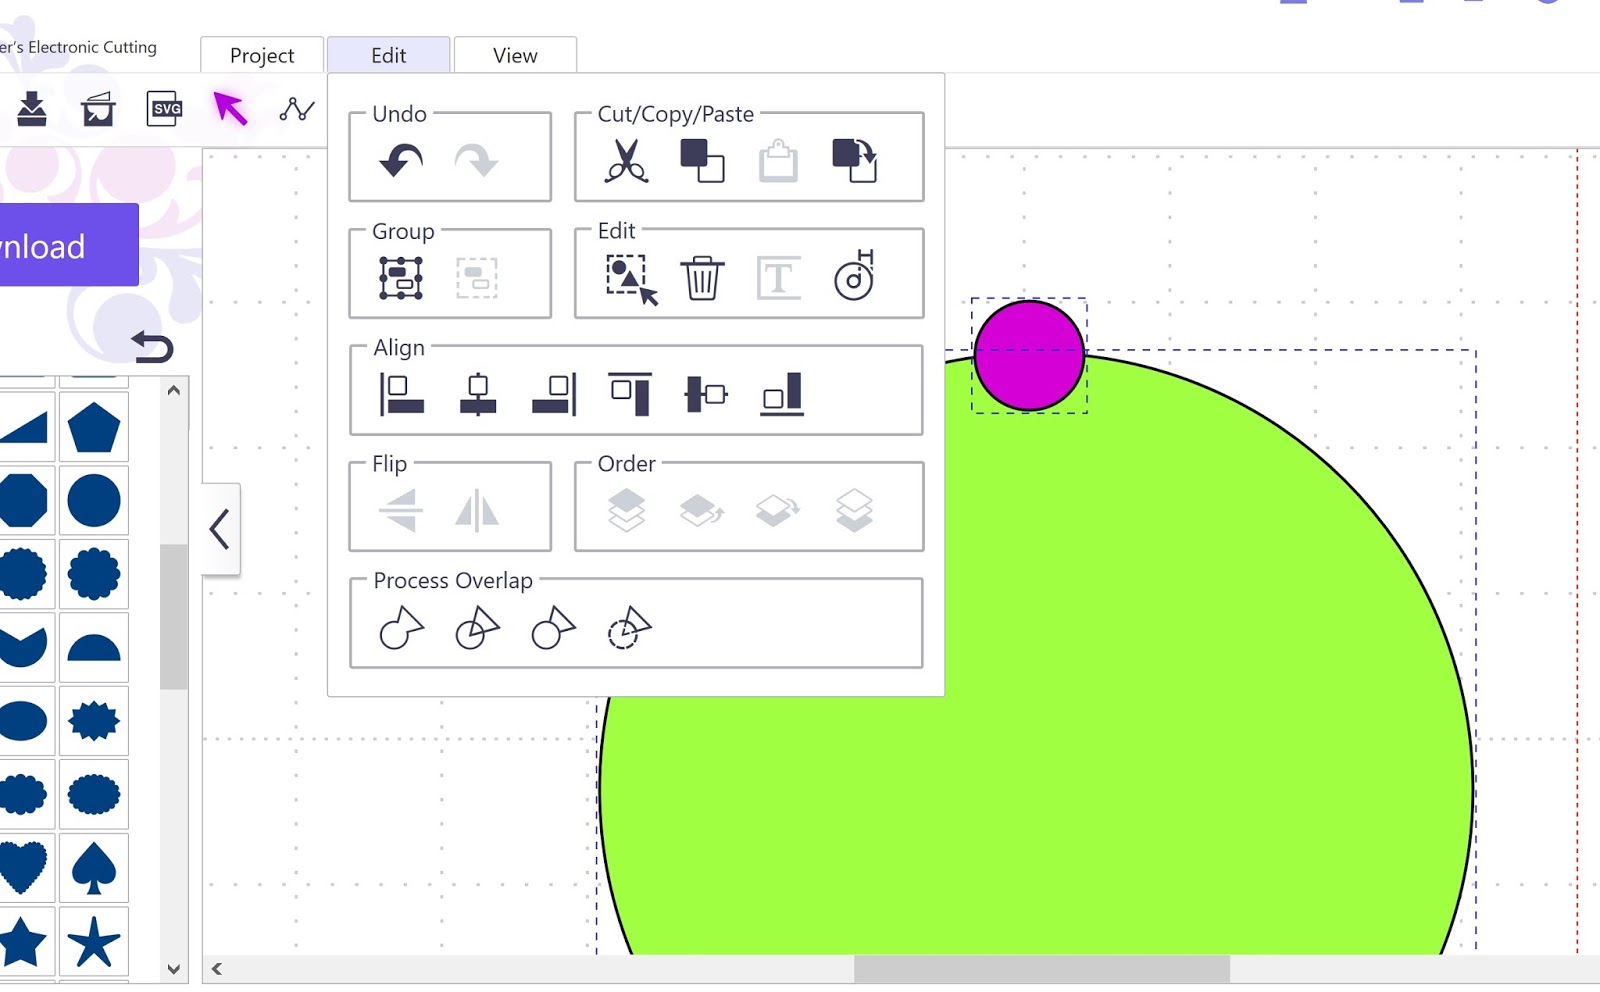Select the node editing tool
Image resolution: width=1600 pixels, height=992 pixels.
295,110
